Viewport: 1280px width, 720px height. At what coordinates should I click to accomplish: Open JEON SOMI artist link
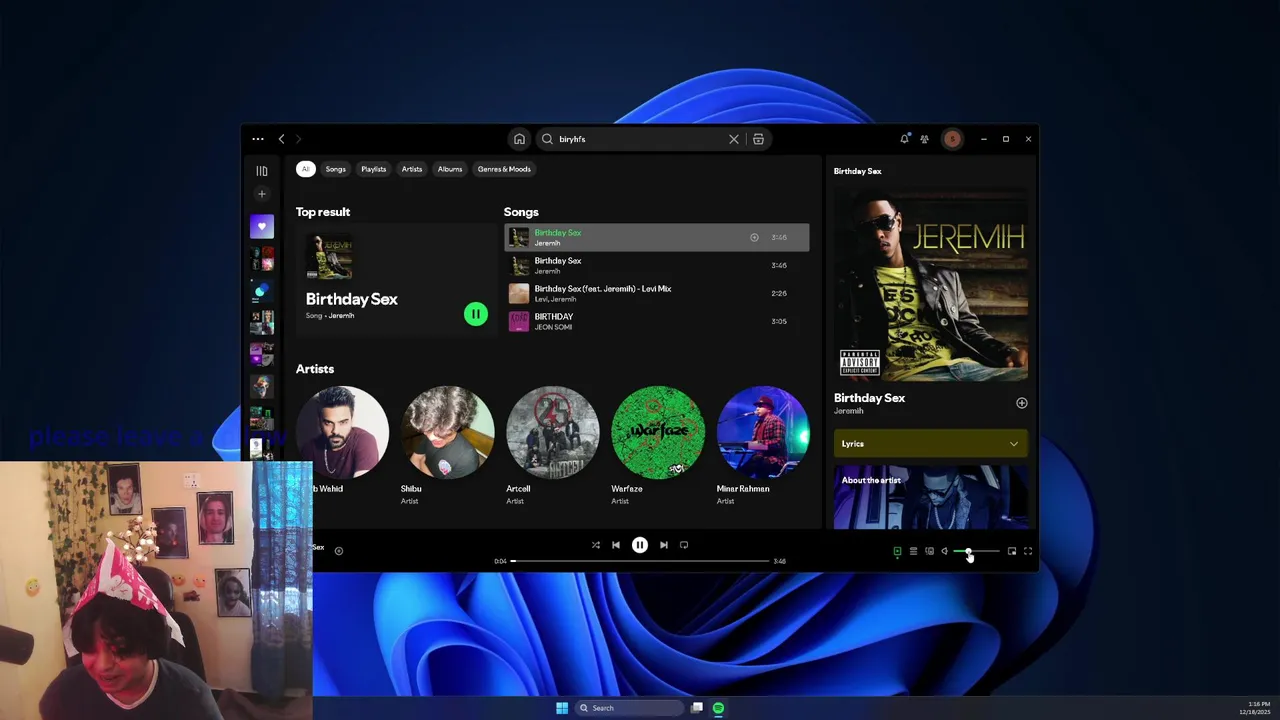point(553,327)
